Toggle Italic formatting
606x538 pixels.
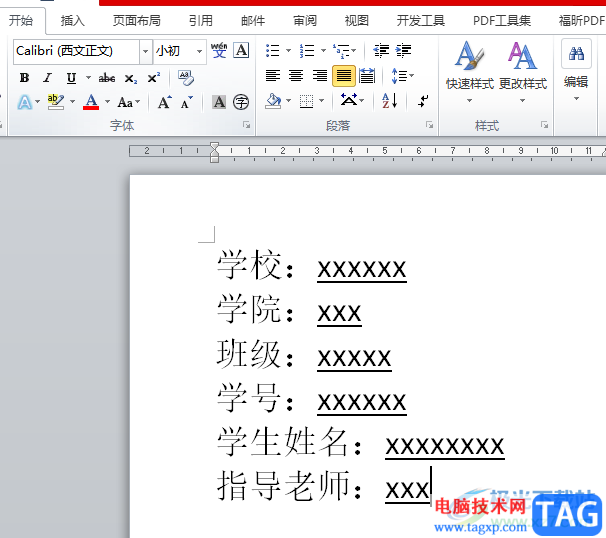click(48, 78)
